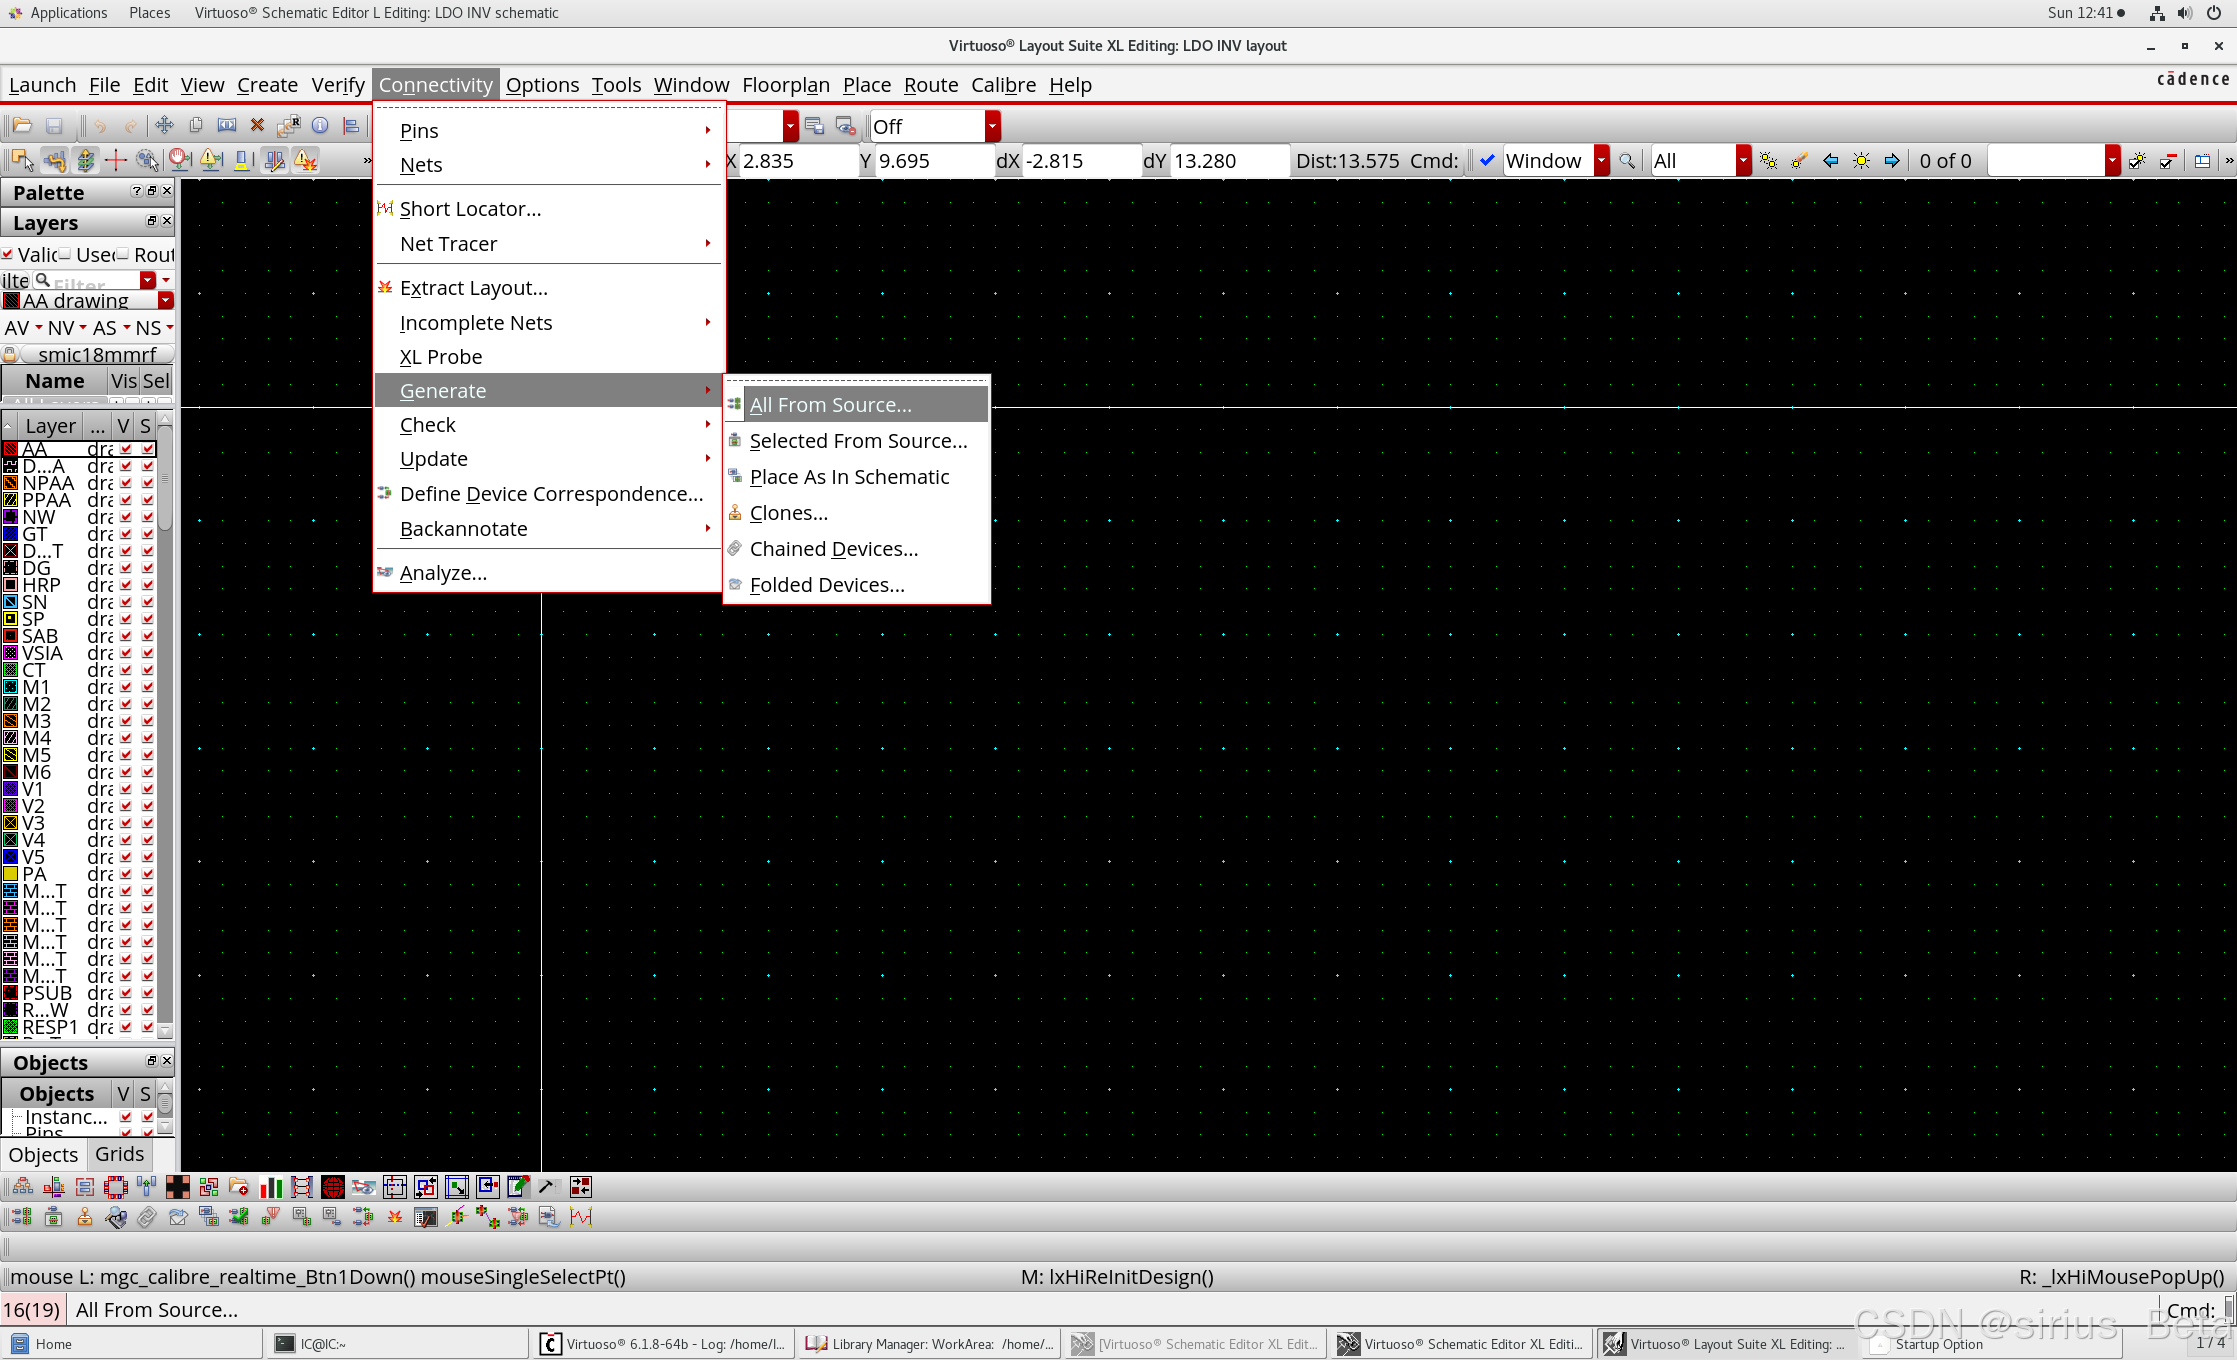
Task: Toggle selectable checkbox for GT layer
Action: click(x=148, y=534)
